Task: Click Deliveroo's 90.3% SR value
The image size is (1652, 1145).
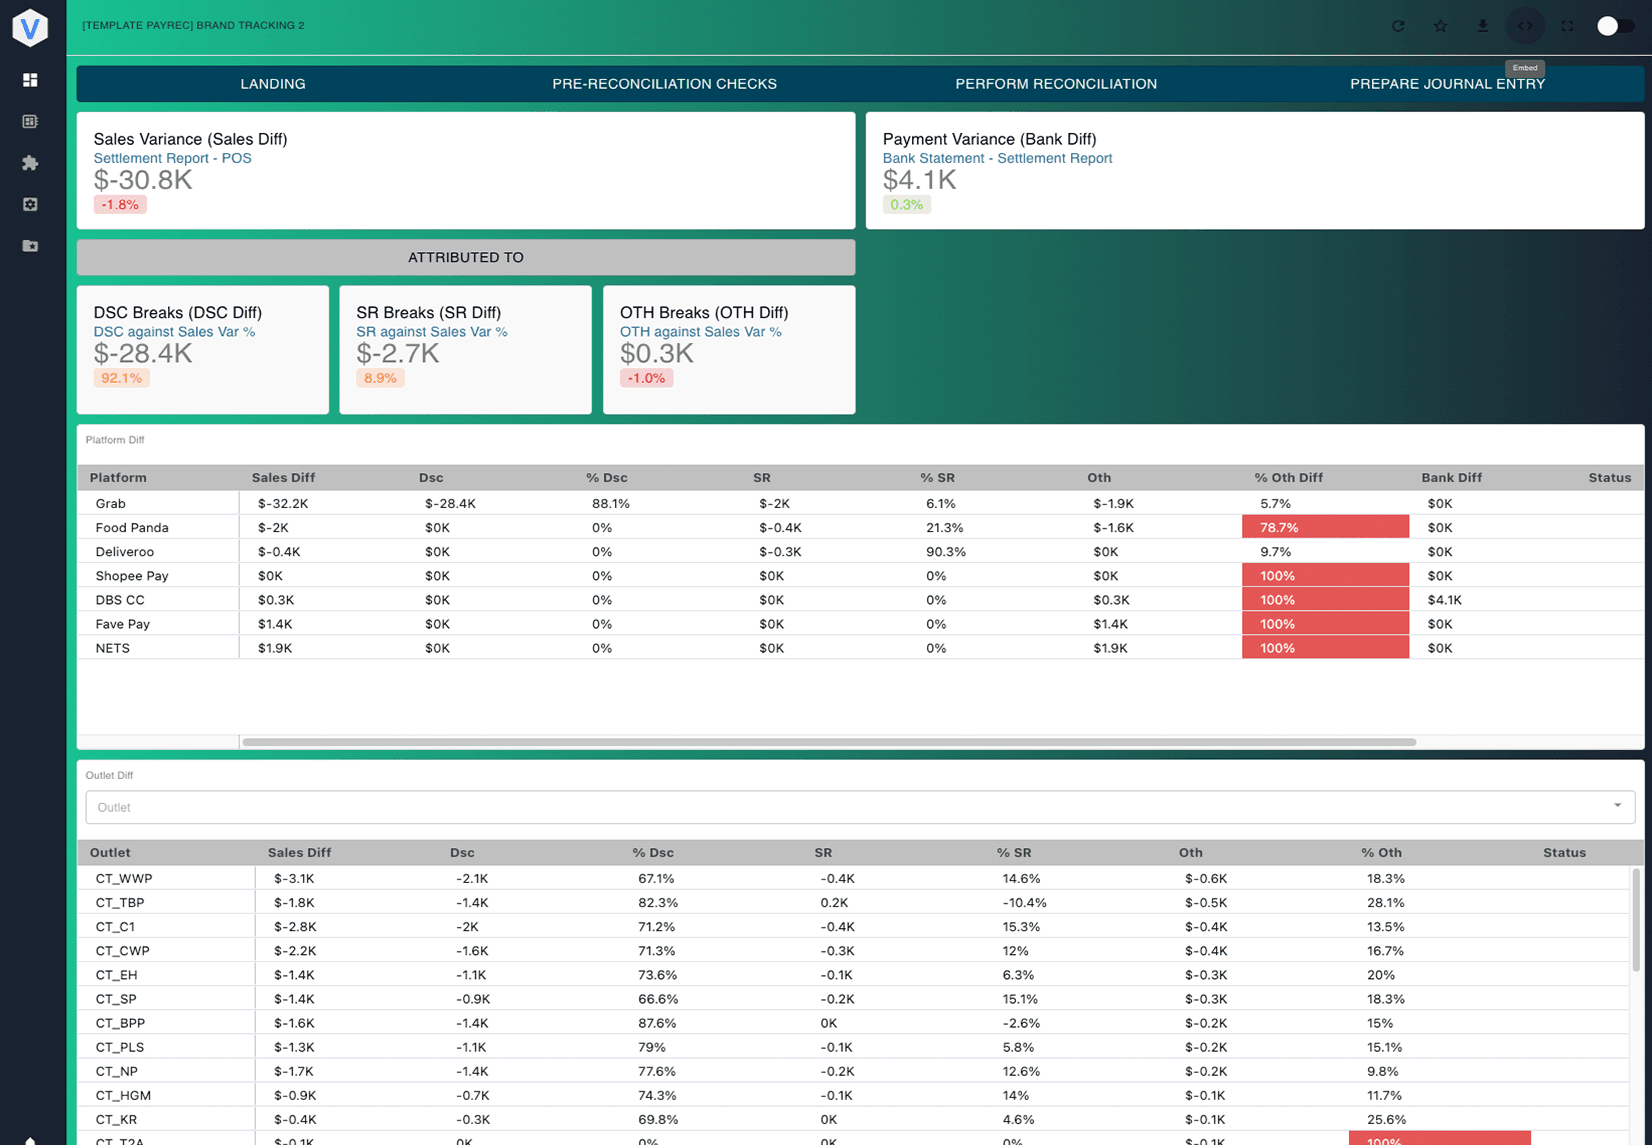Action: 945,552
